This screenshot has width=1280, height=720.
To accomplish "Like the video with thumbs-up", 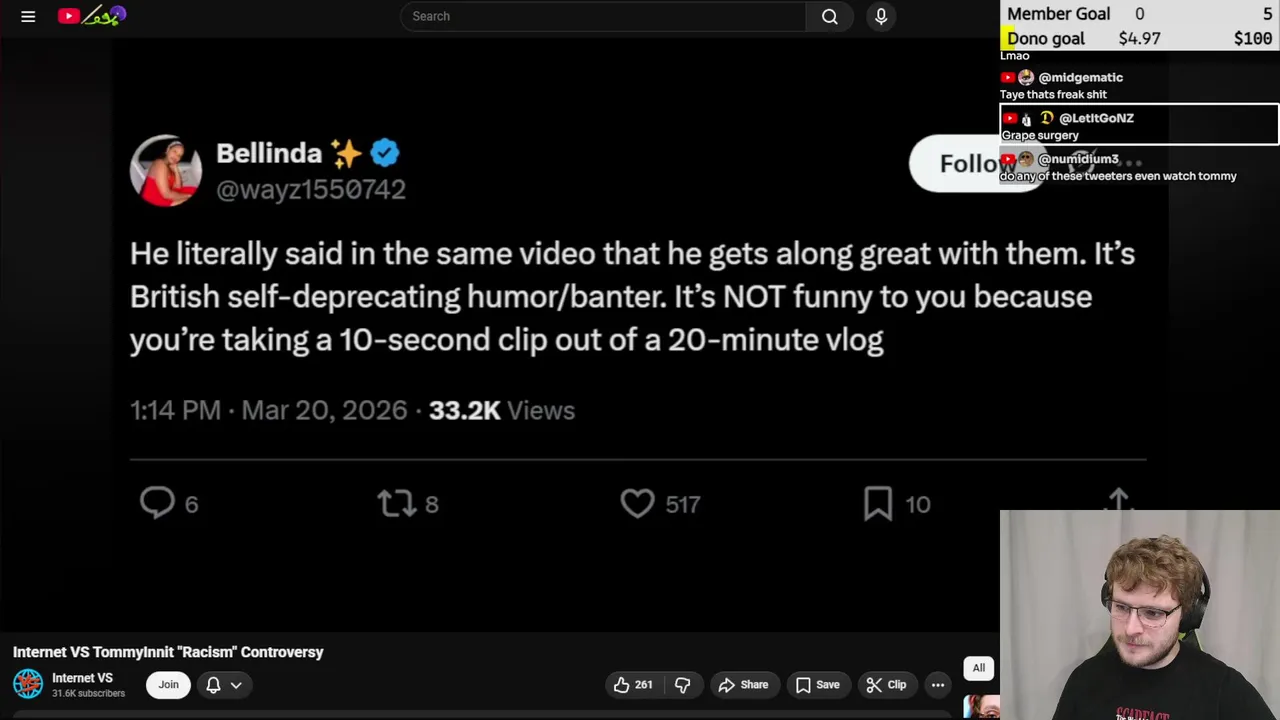I will 632,685.
